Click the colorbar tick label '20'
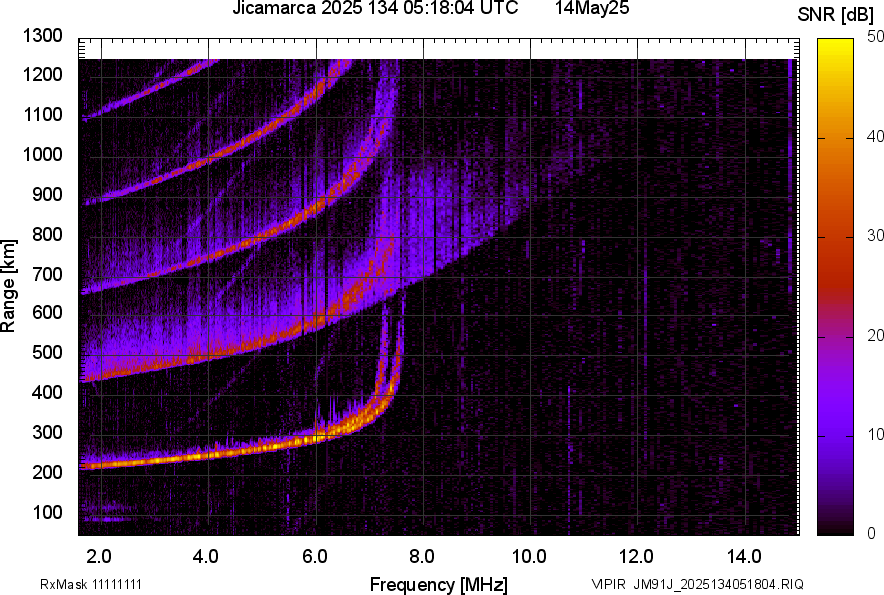 (875, 335)
